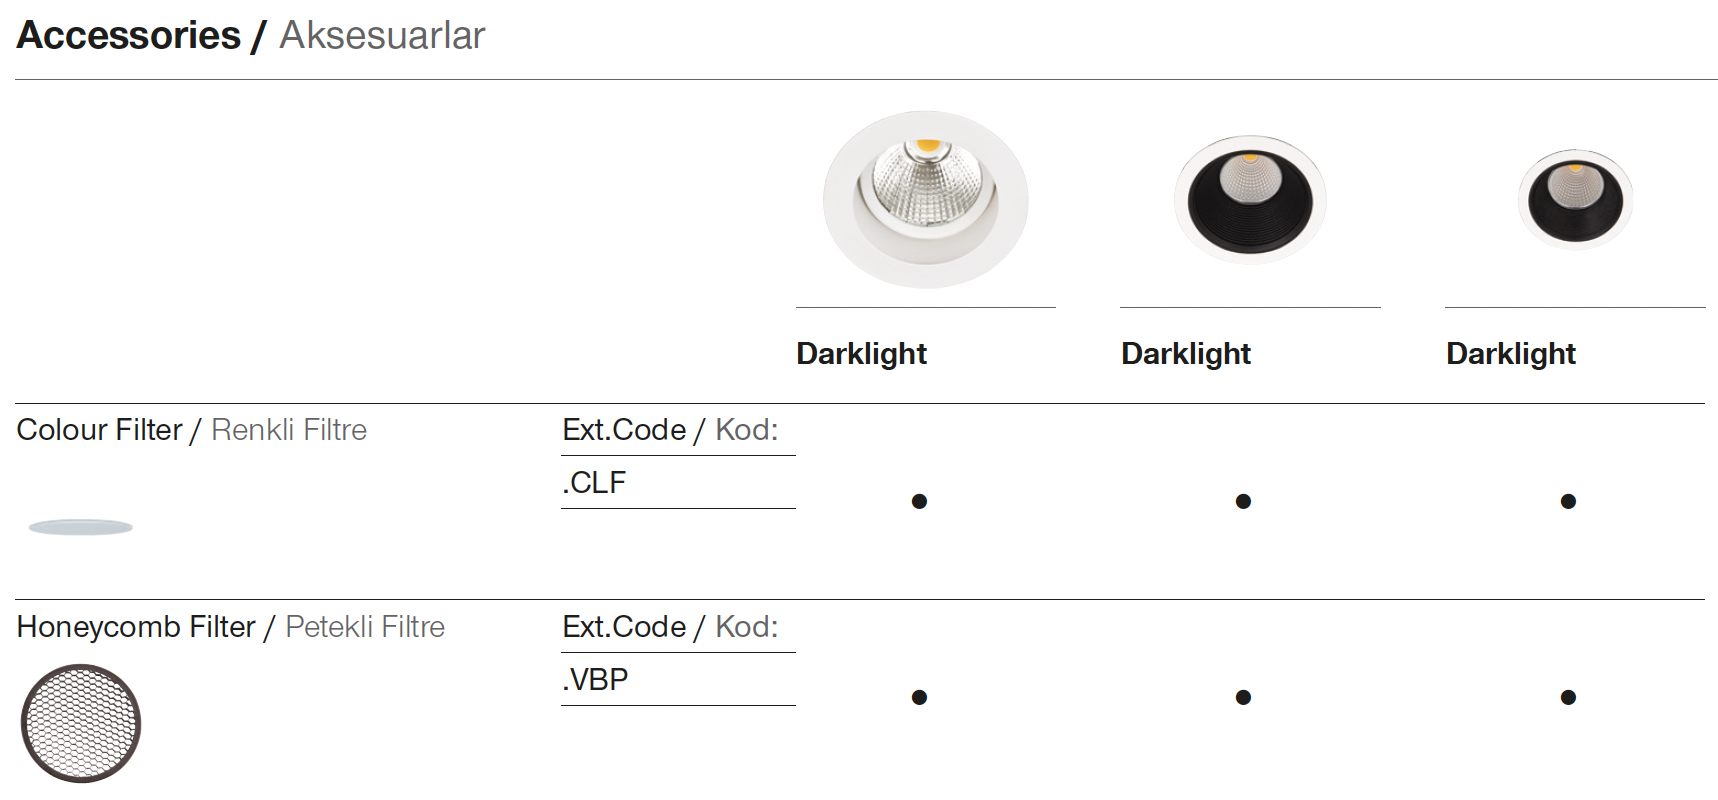
Task: Click the Accessories / Aksesuarlar heading
Action: click(251, 36)
